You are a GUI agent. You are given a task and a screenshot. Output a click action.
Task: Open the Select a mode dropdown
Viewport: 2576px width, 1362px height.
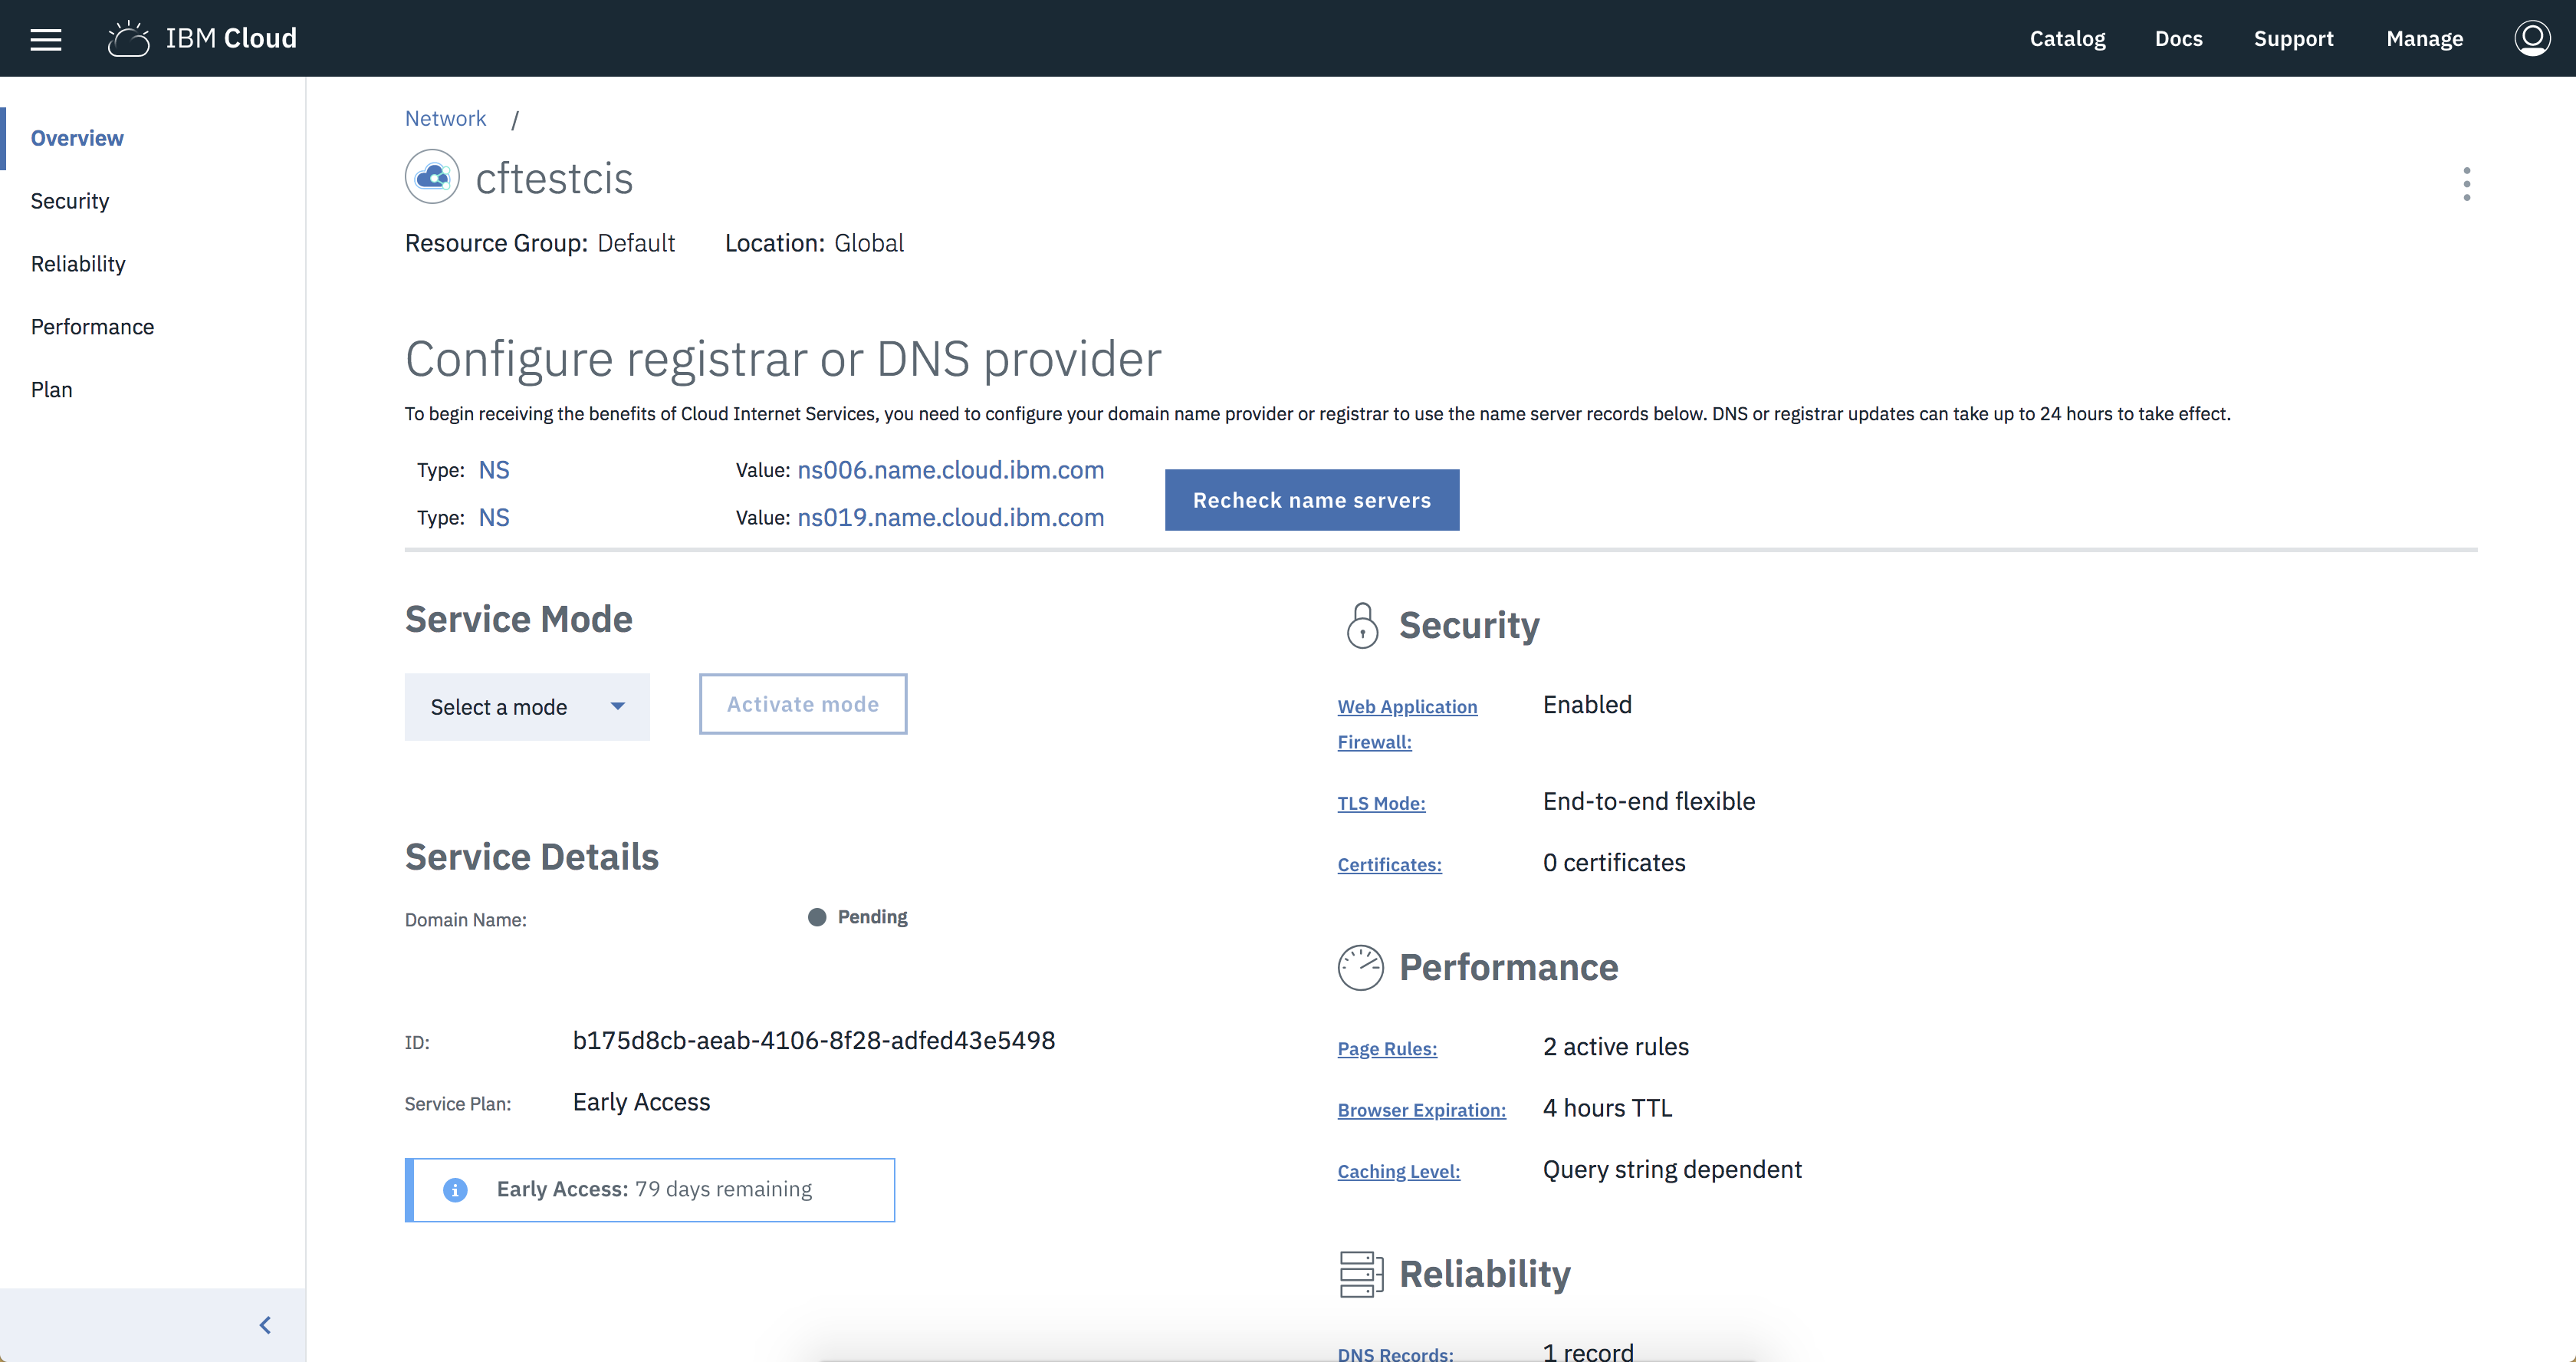(x=527, y=707)
